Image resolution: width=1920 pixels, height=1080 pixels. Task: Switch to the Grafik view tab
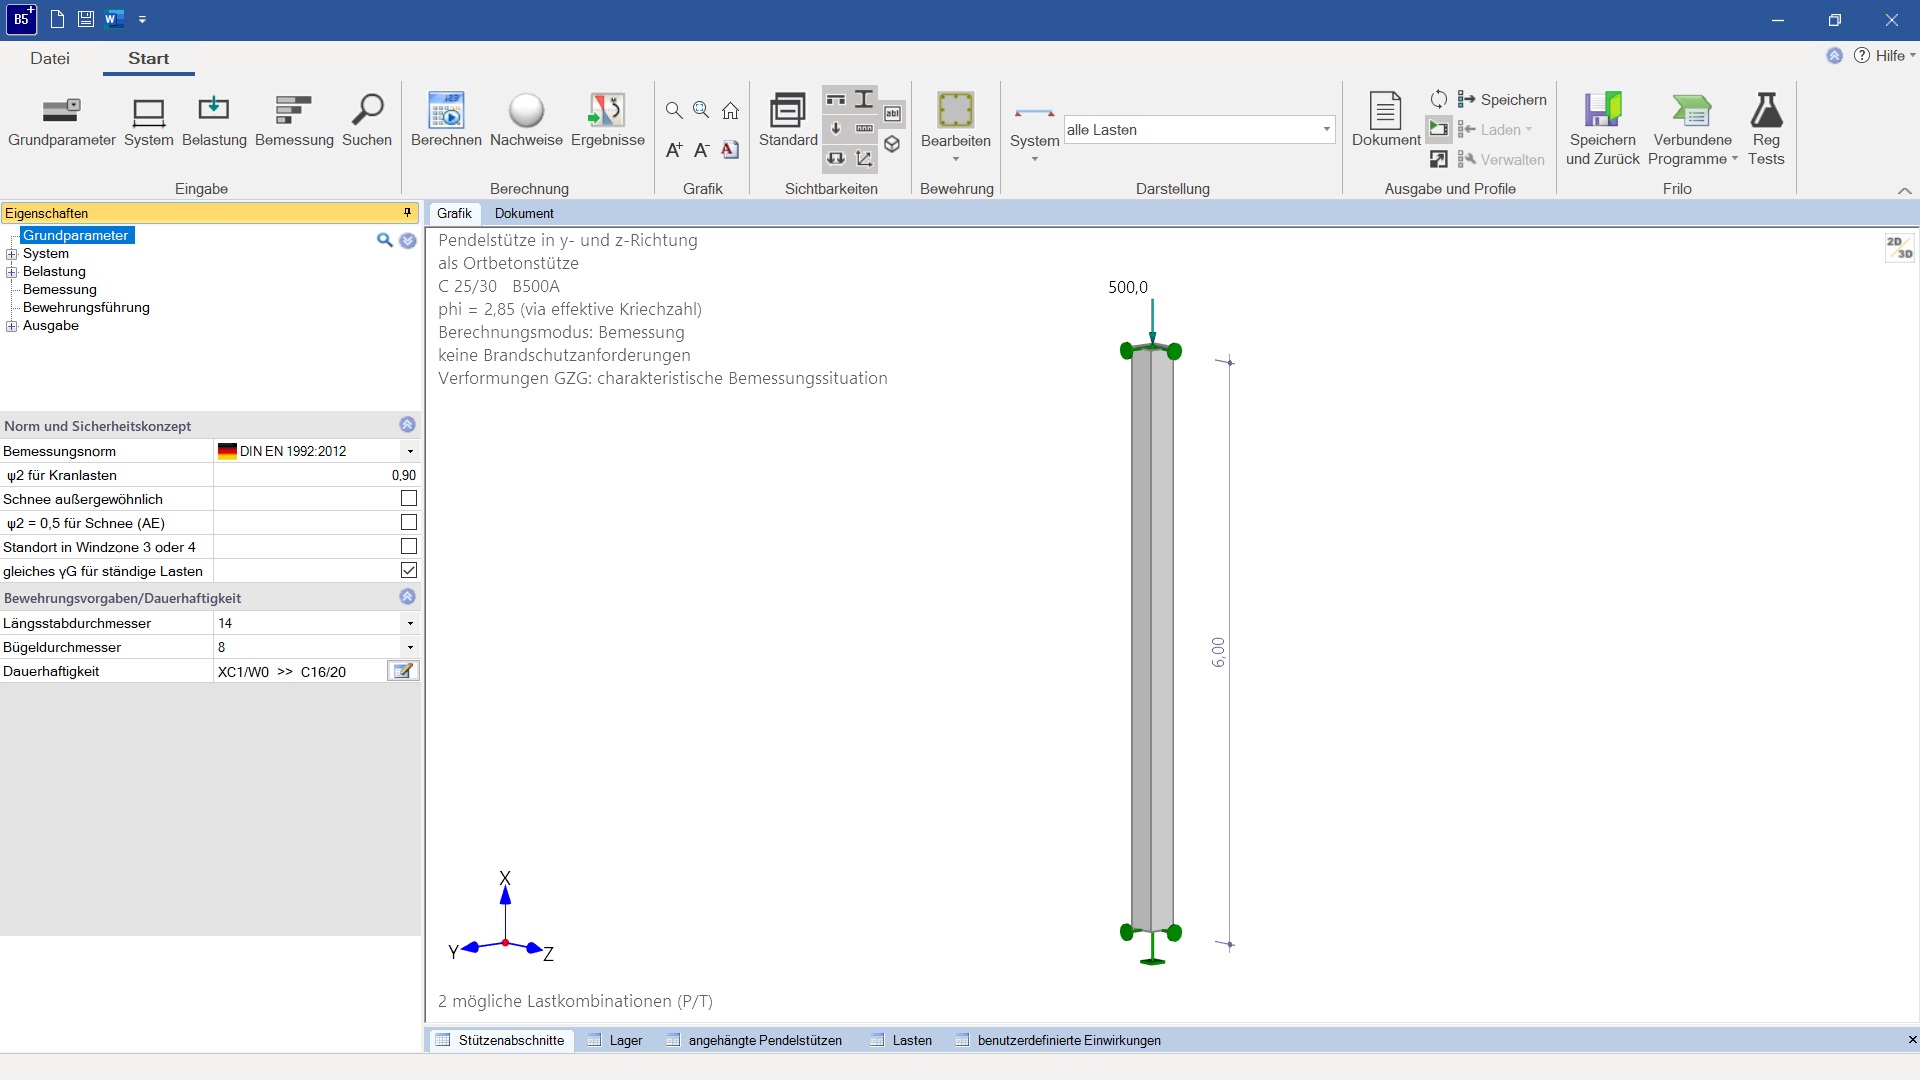[454, 213]
